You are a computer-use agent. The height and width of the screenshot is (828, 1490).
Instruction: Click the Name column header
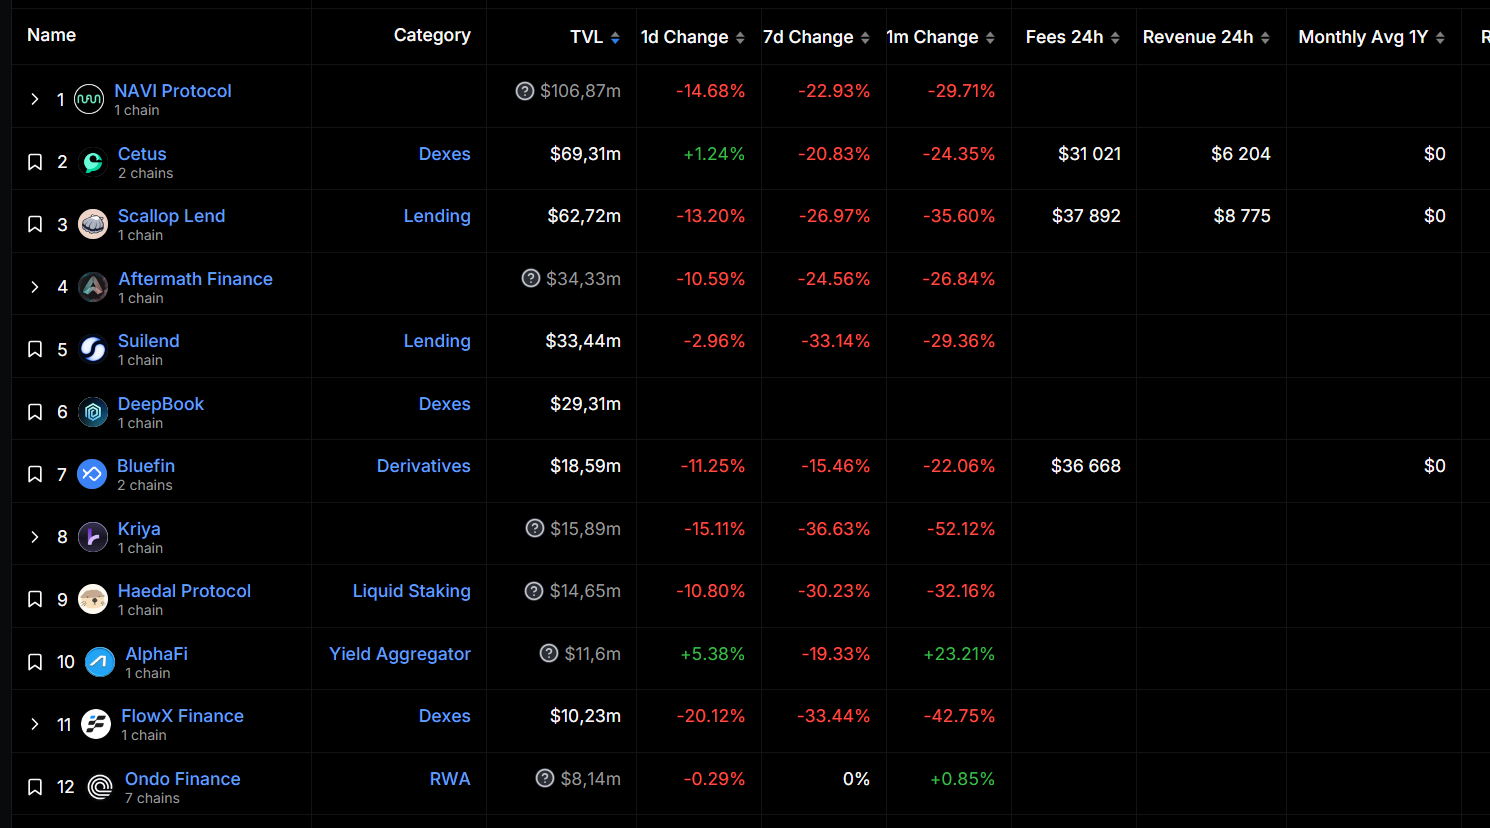(51, 35)
